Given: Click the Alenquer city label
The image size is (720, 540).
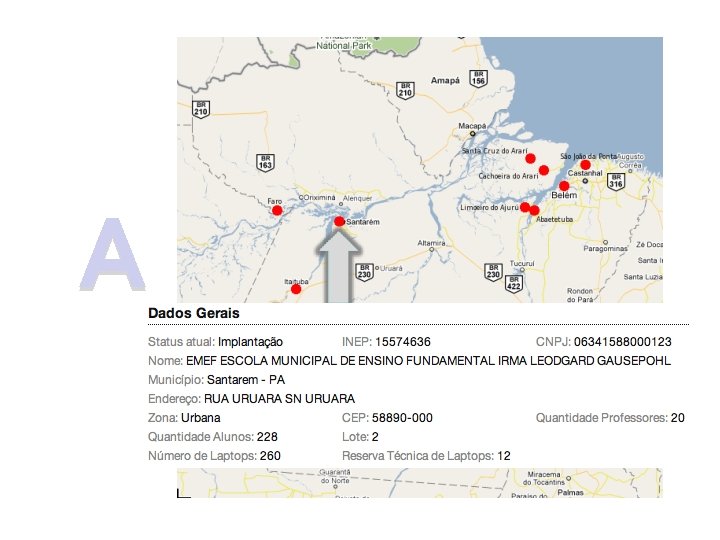Looking at the screenshot, I should click(x=358, y=198).
